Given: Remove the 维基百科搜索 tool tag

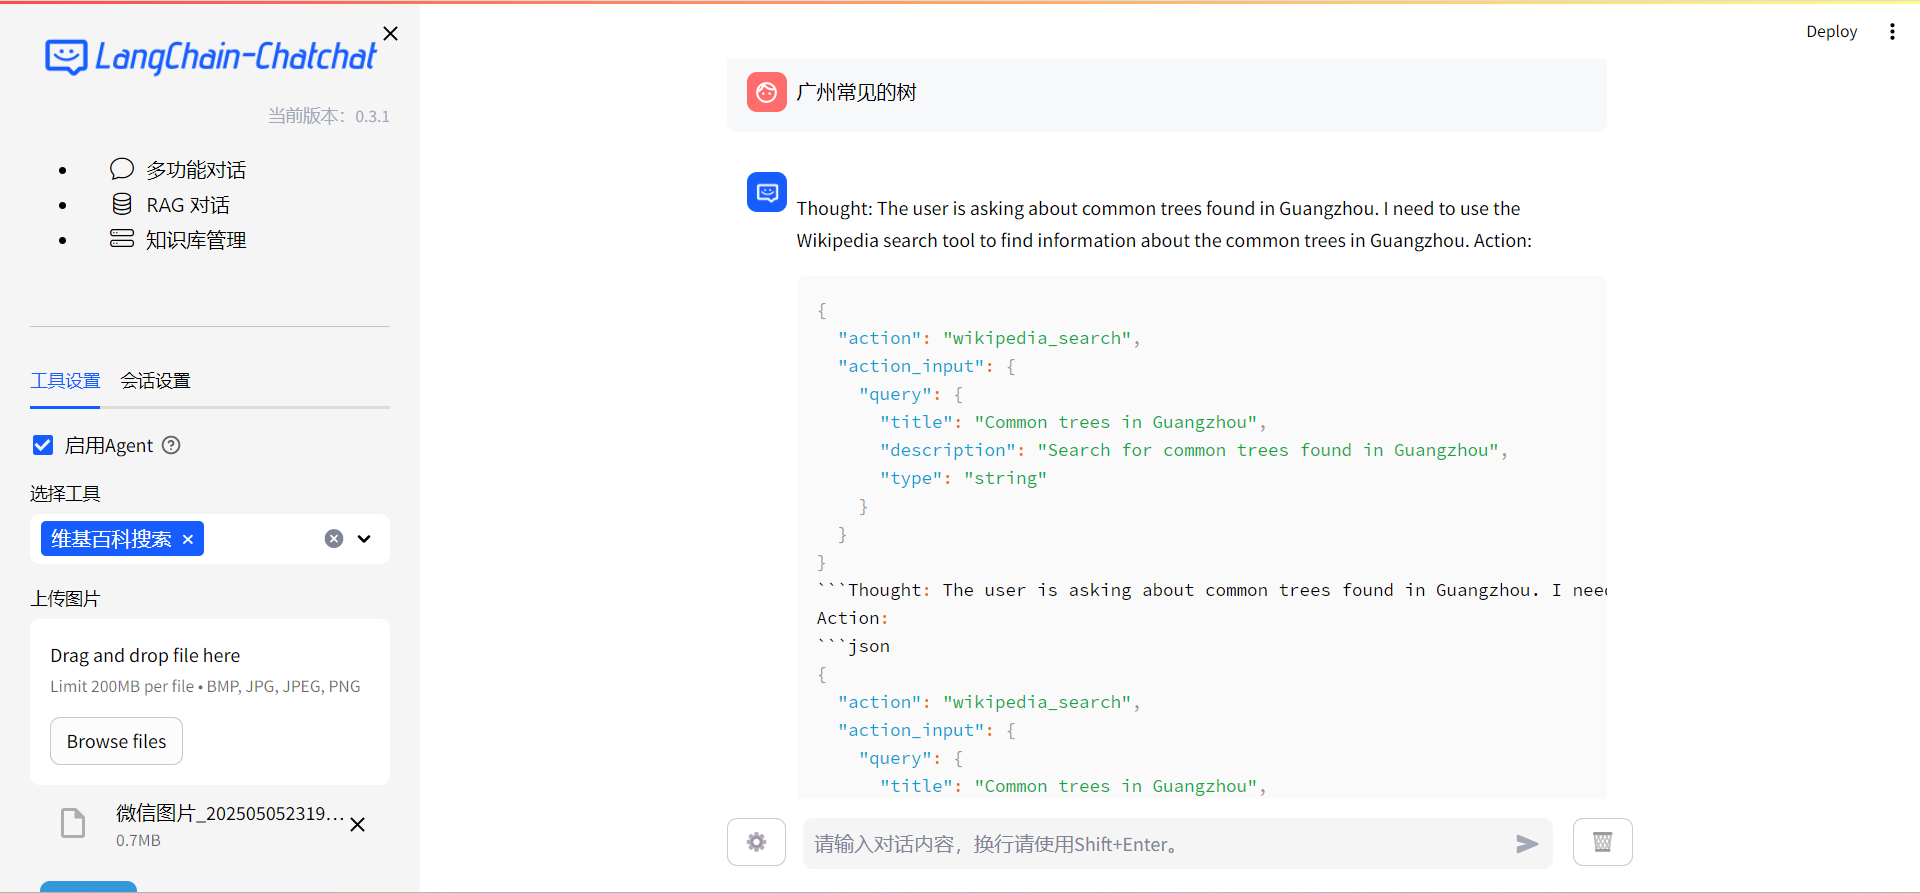Looking at the screenshot, I should coord(188,539).
